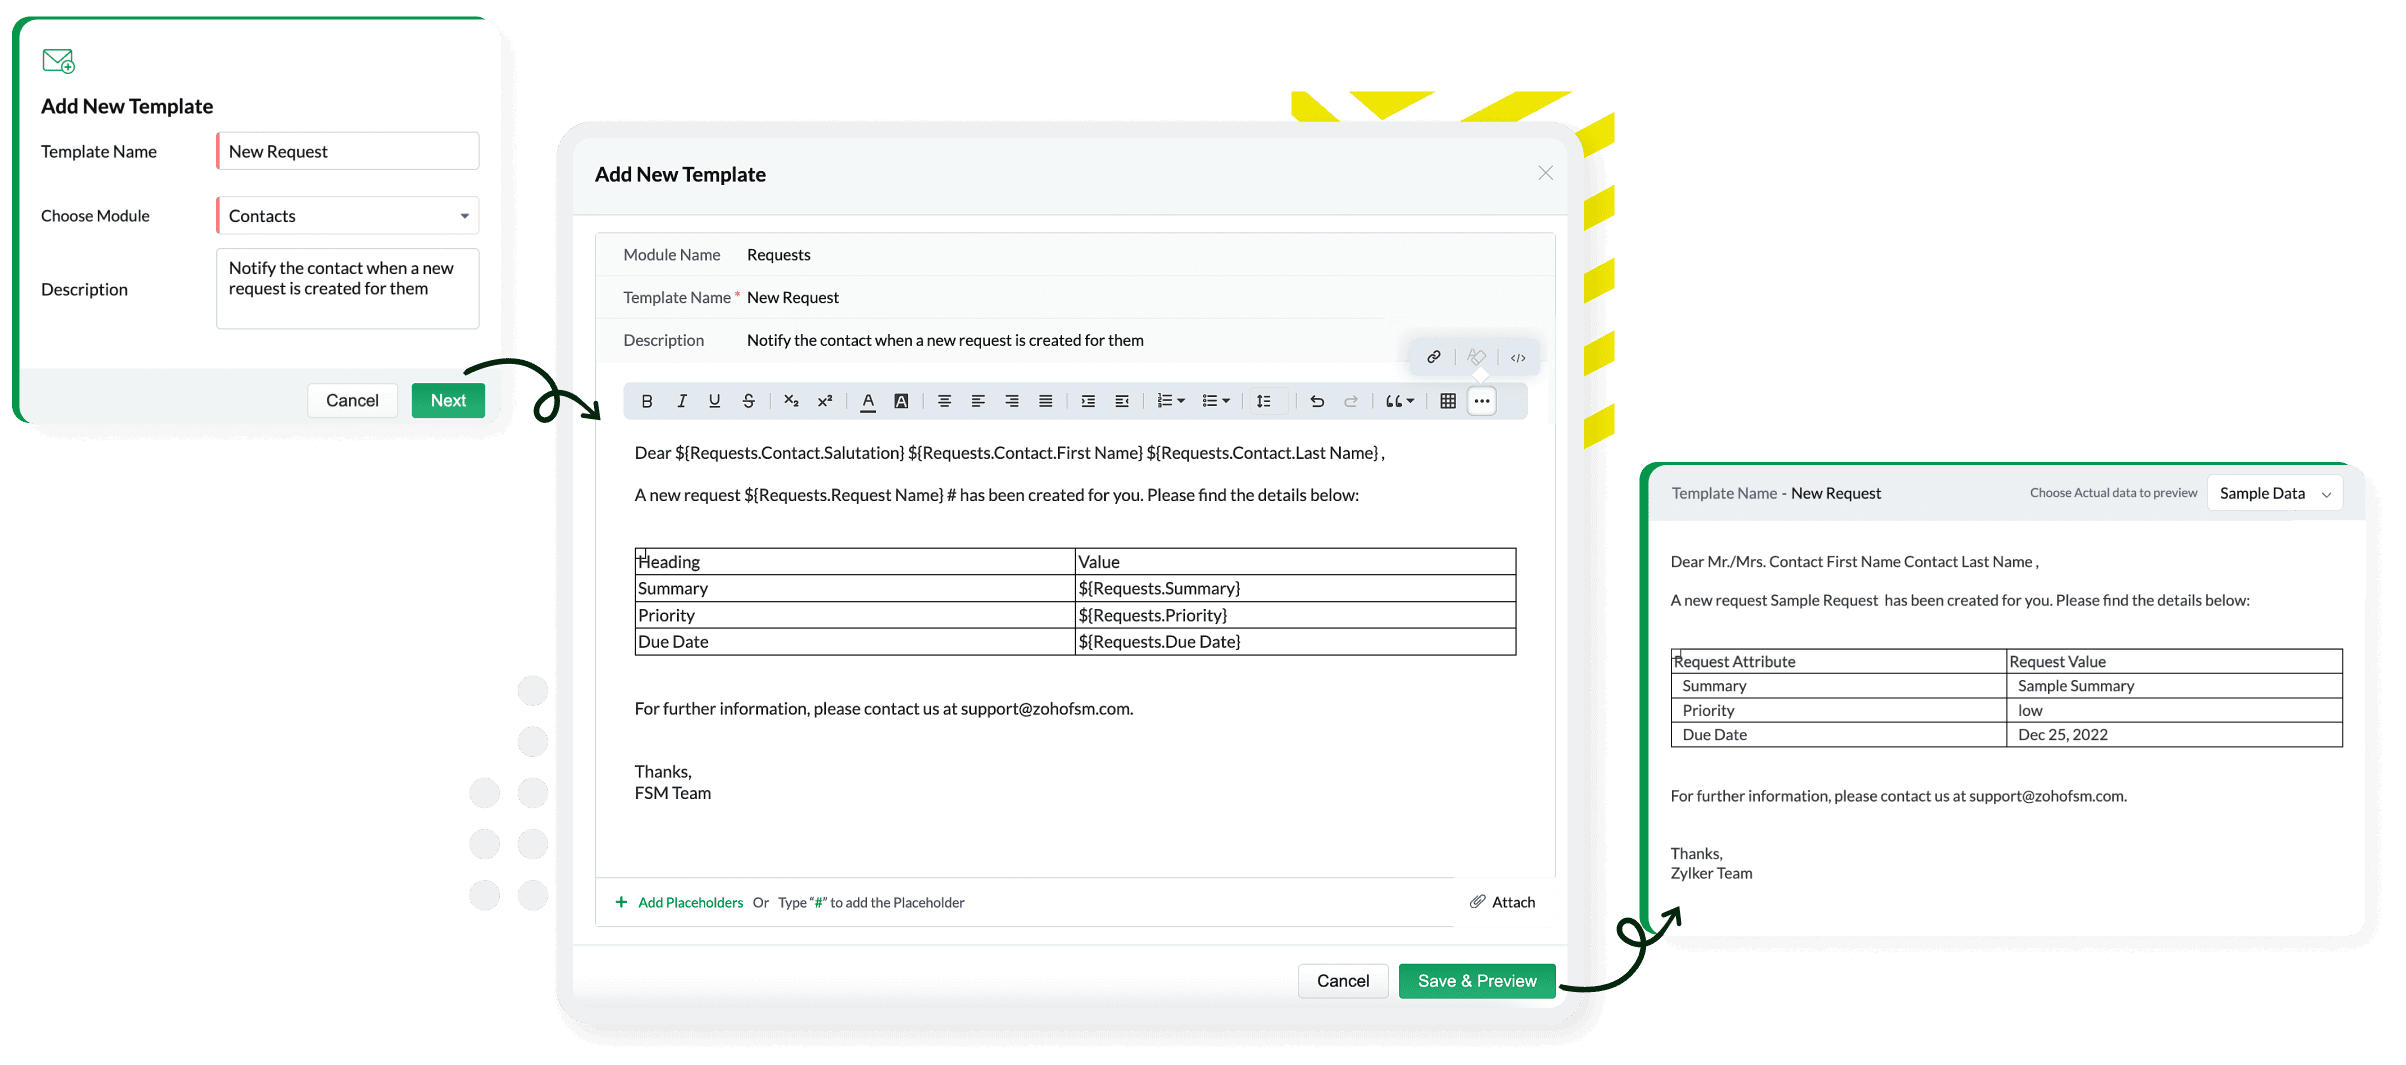The image size is (2406, 1065).
Task: Click the 'Dec 25, 2022' cell in the preview
Action: tap(2174, 734)
